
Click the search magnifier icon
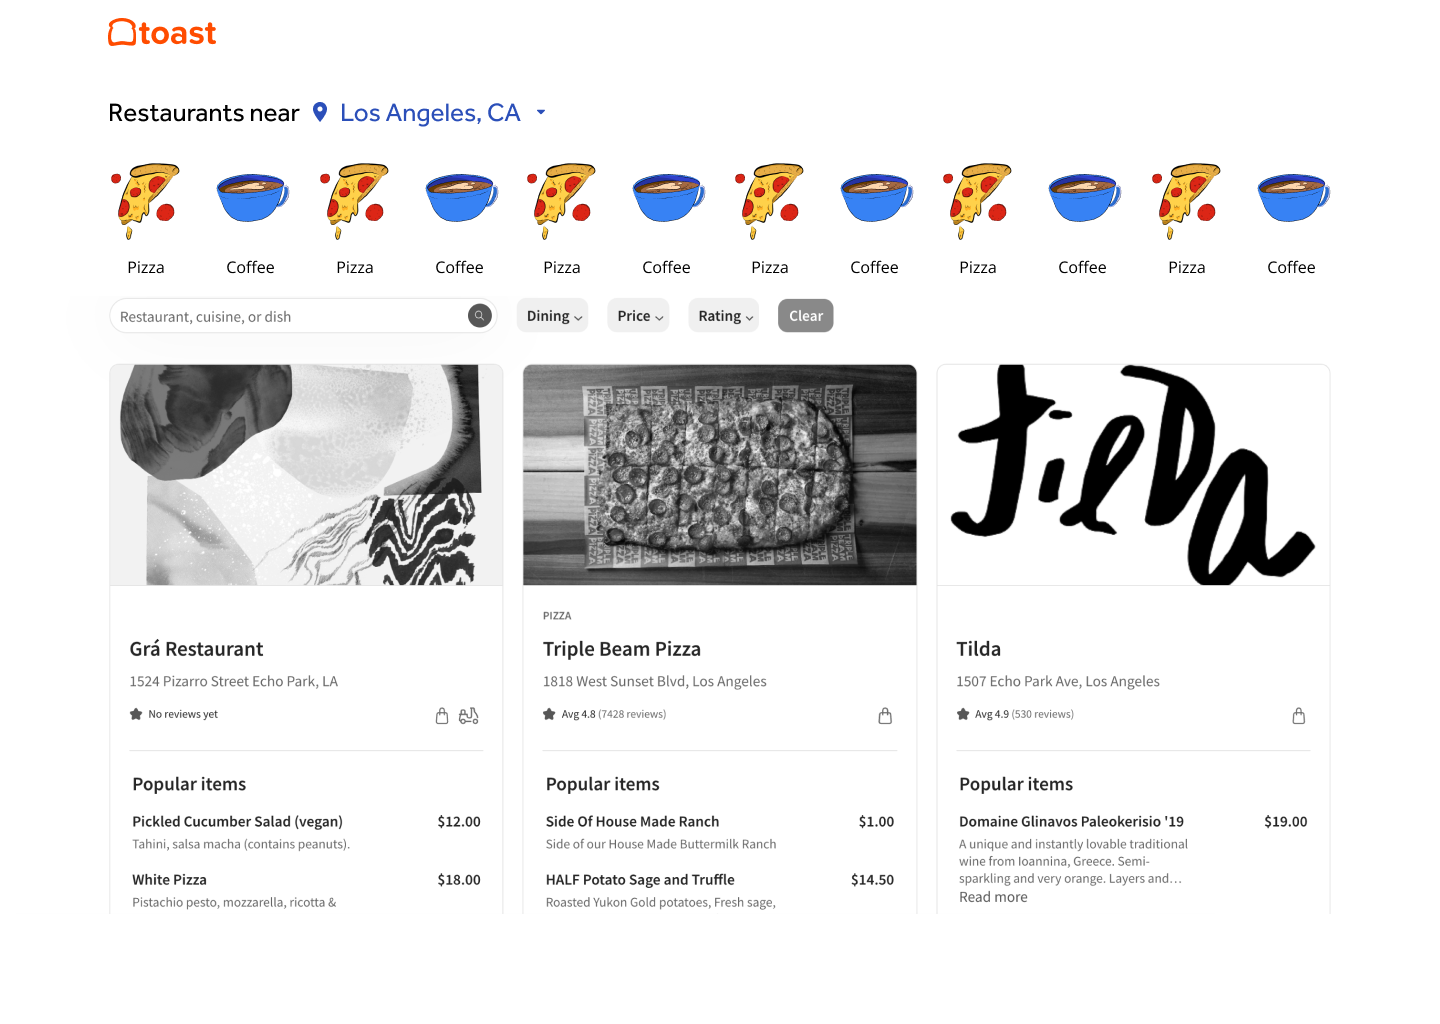coord(480,316)
